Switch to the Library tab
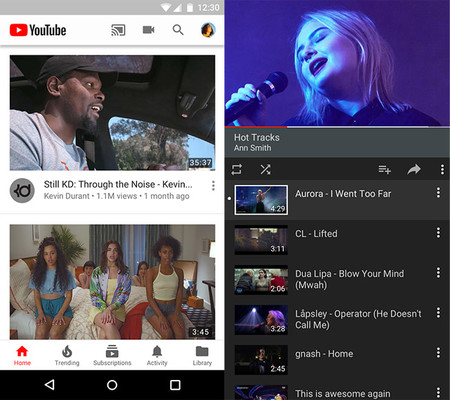 tap(202, 356)
